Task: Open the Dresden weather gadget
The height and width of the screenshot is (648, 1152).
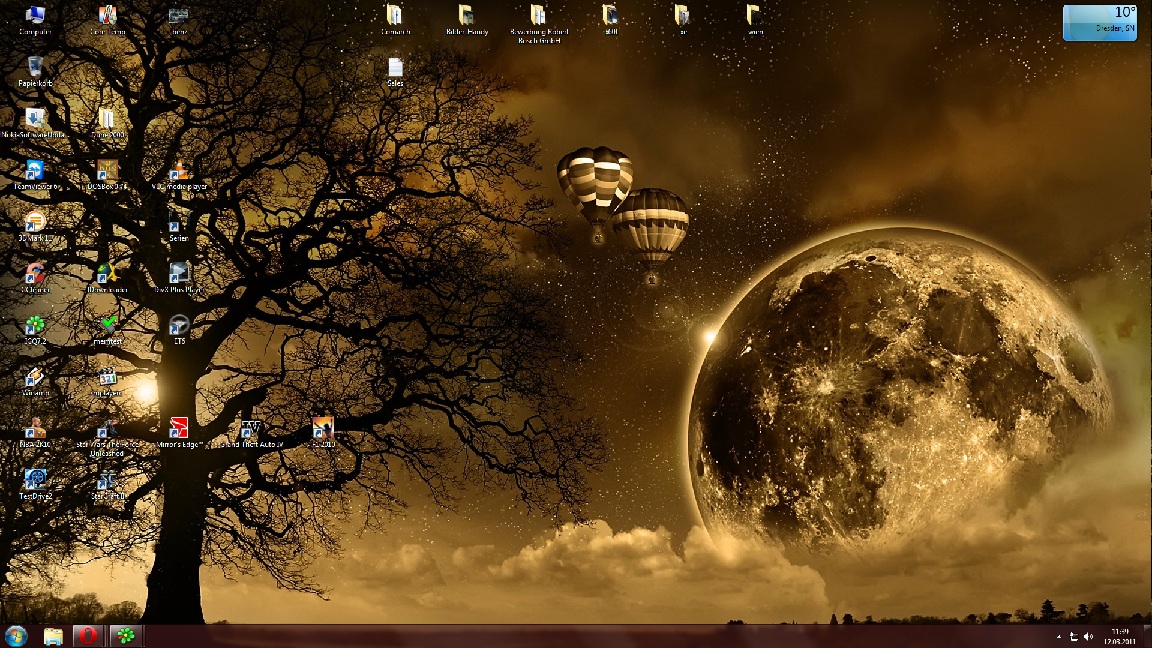Action: [x=1099, y=22]
